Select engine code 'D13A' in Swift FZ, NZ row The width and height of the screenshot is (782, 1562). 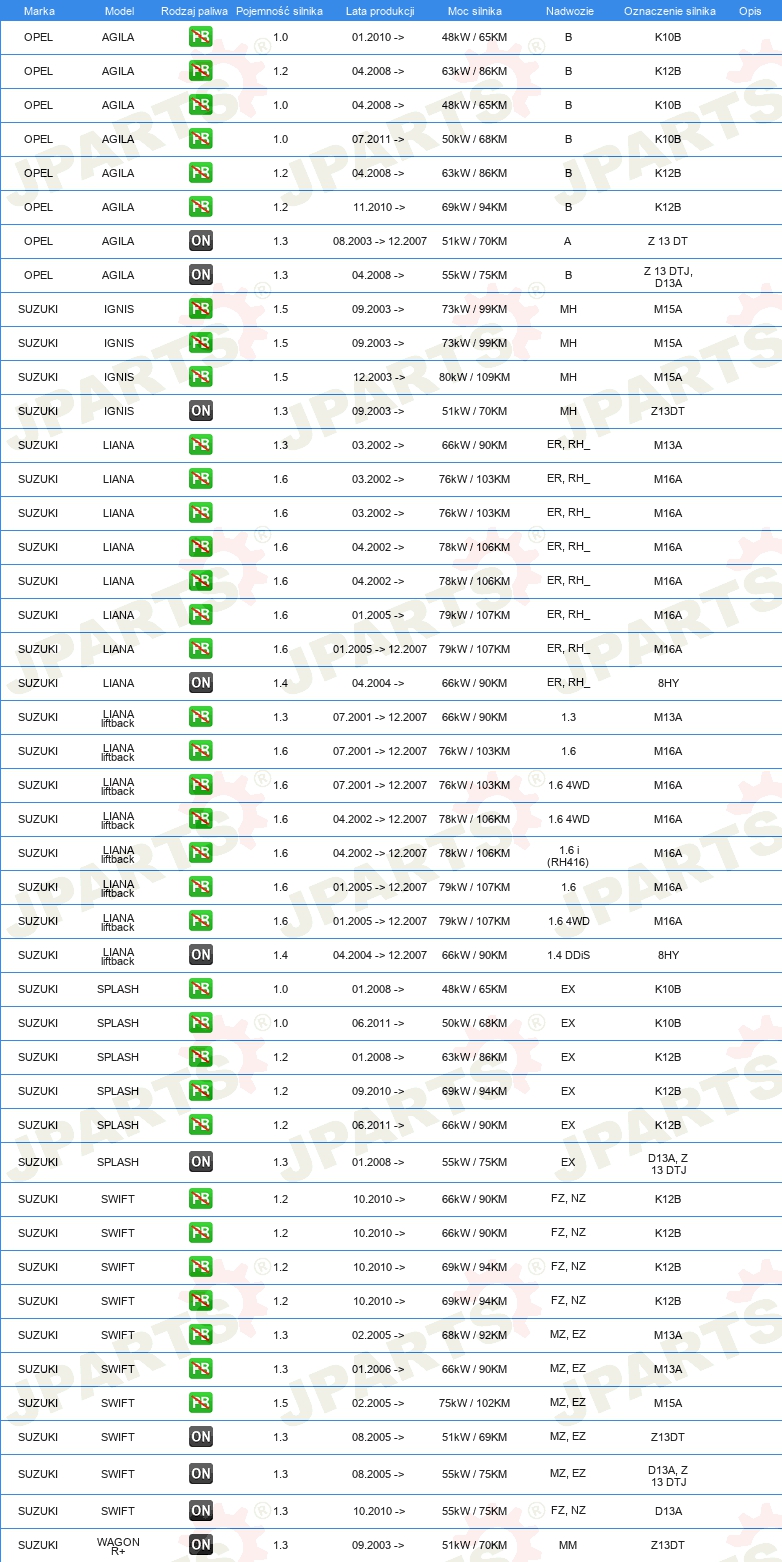(x=668, y=1511)
